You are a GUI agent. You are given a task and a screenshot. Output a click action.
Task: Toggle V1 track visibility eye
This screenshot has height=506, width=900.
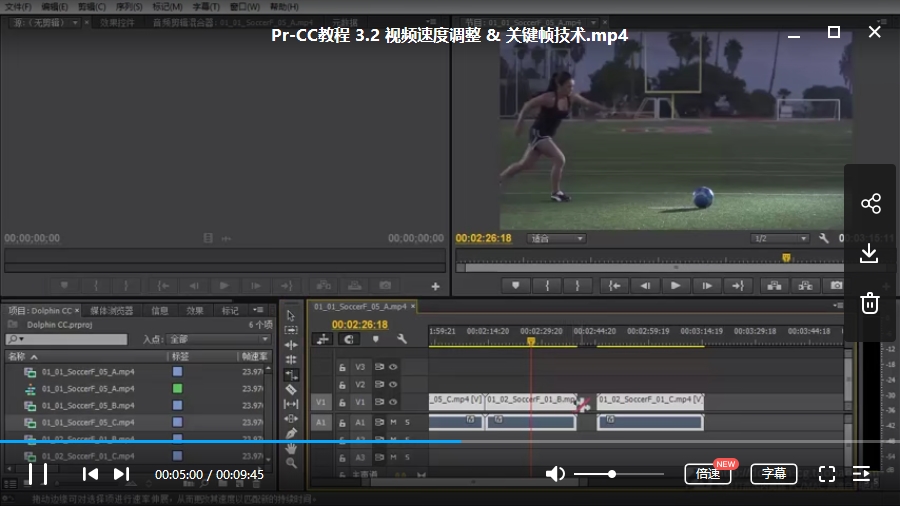pyautogui.click(x=393, y=402)
